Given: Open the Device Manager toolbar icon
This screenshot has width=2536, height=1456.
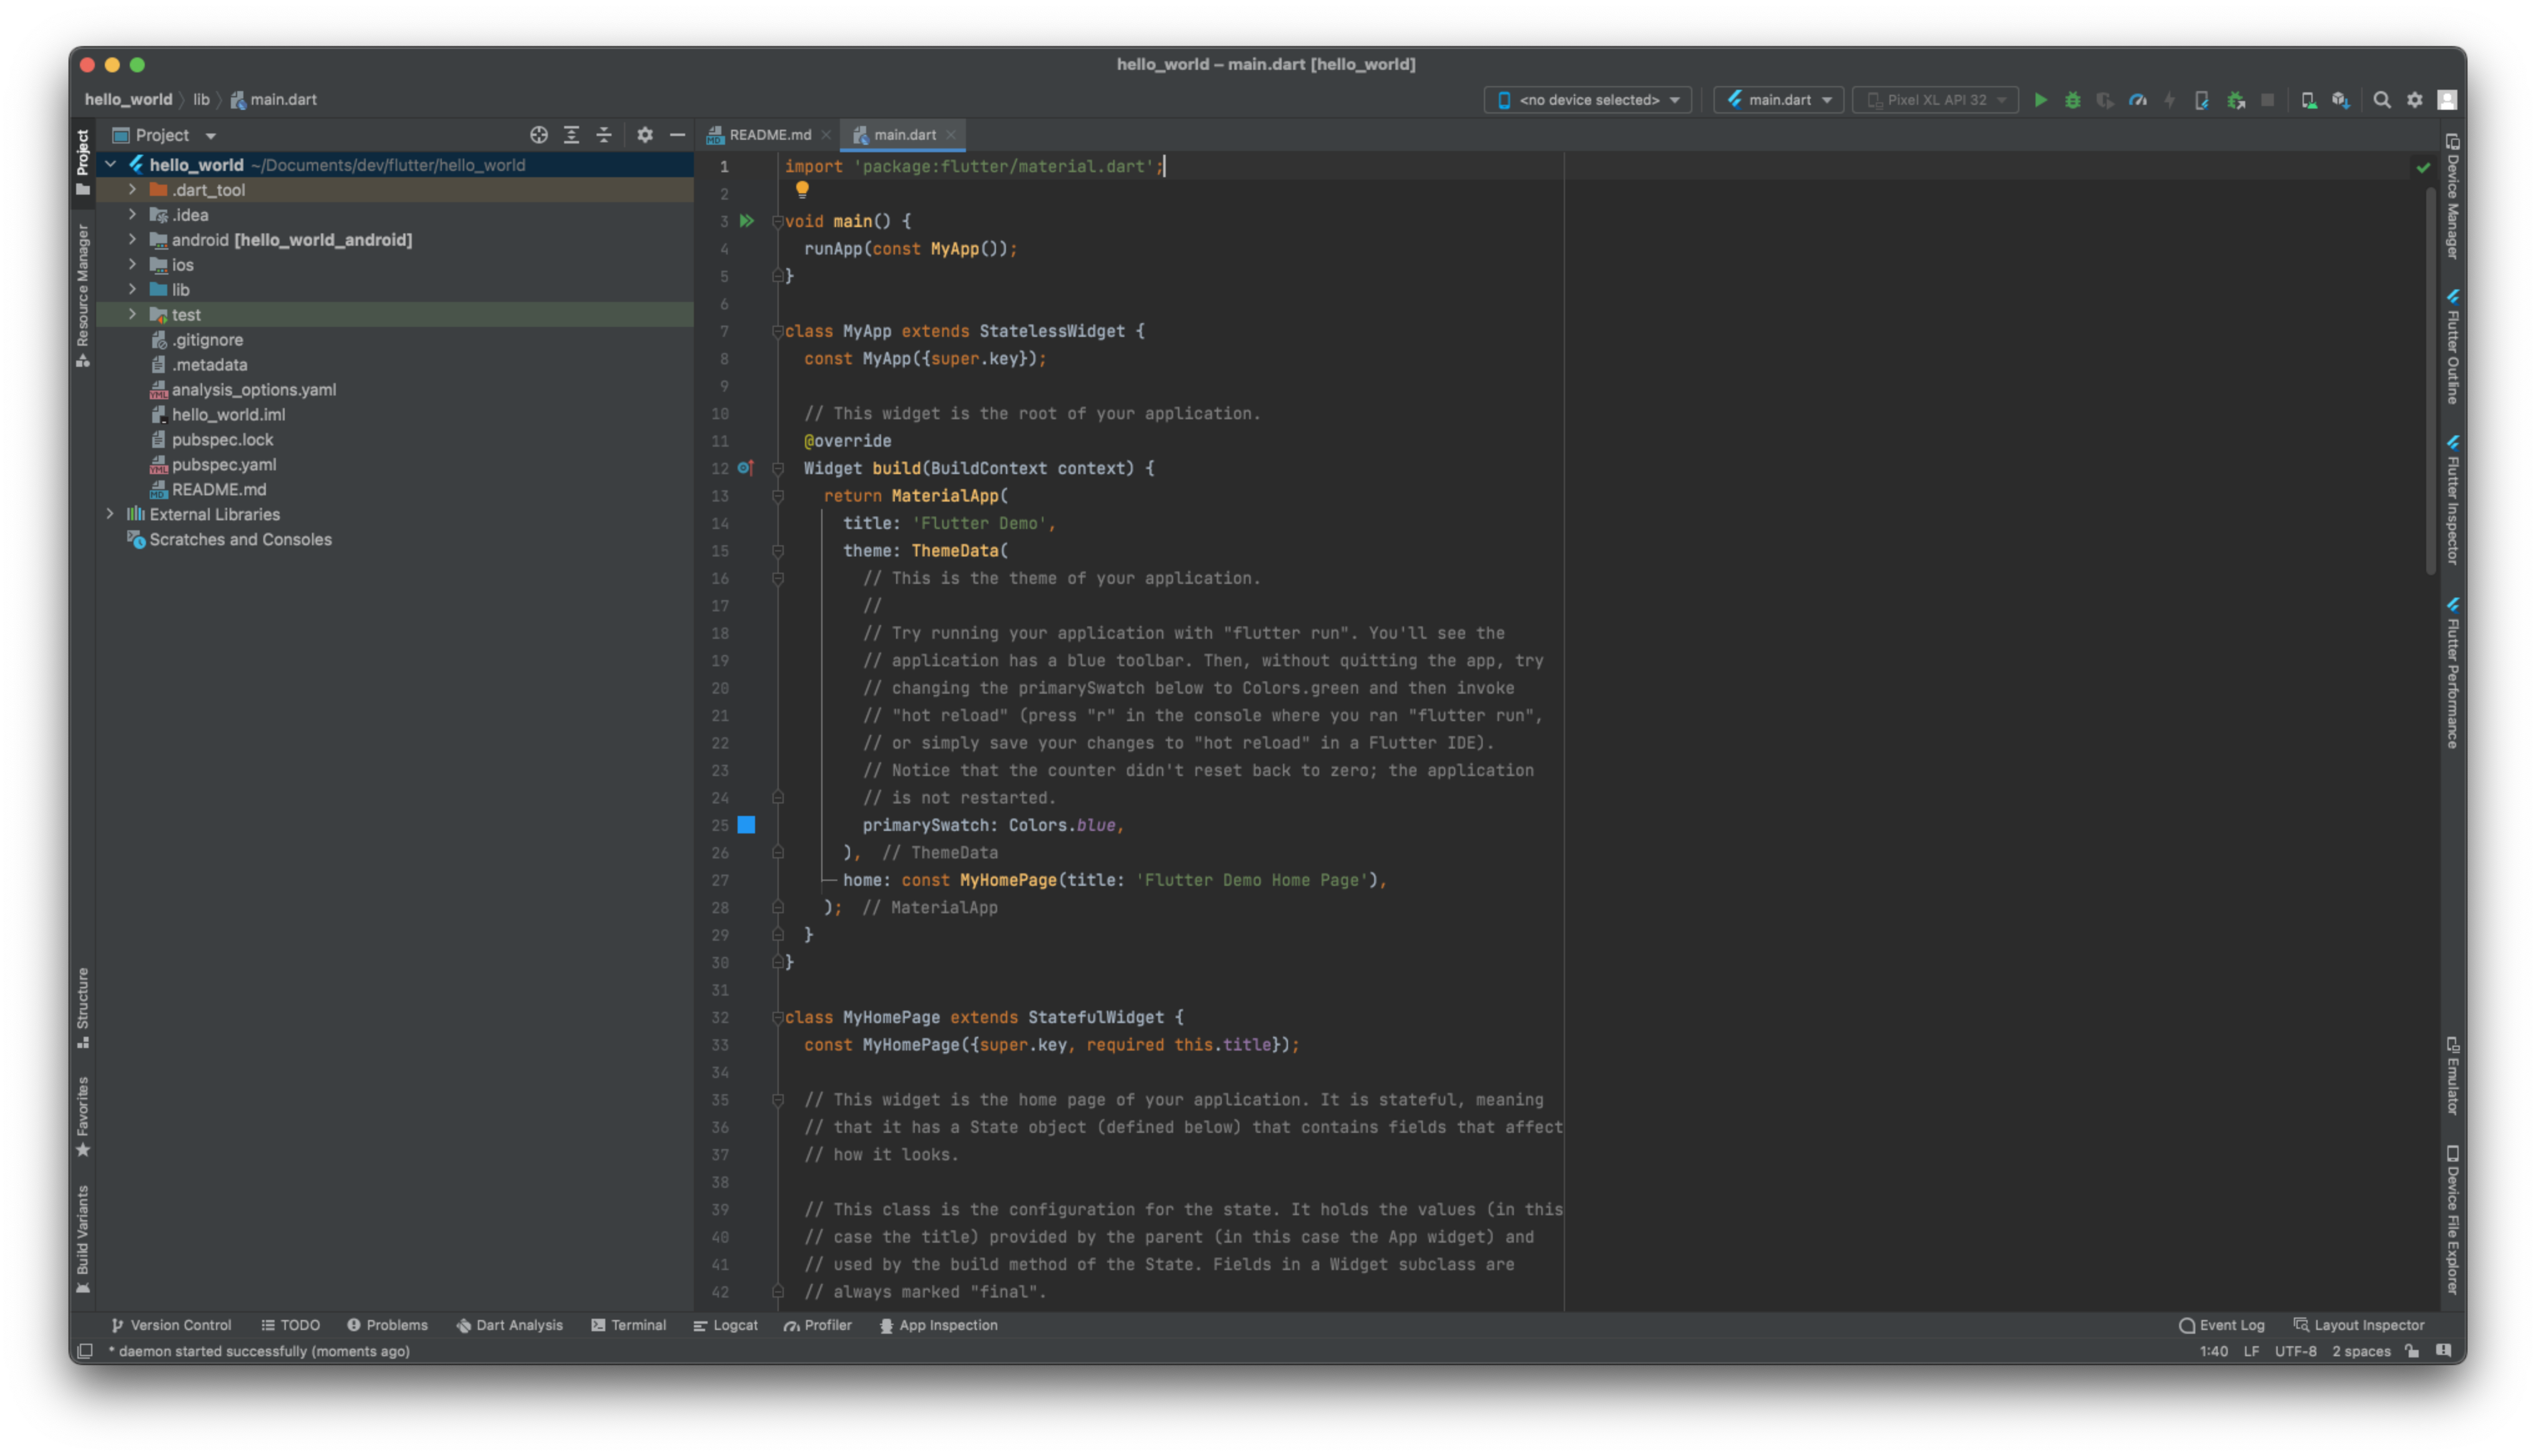Looking at the screenshot, I should pyautogui.click(x=2308, y=100).
